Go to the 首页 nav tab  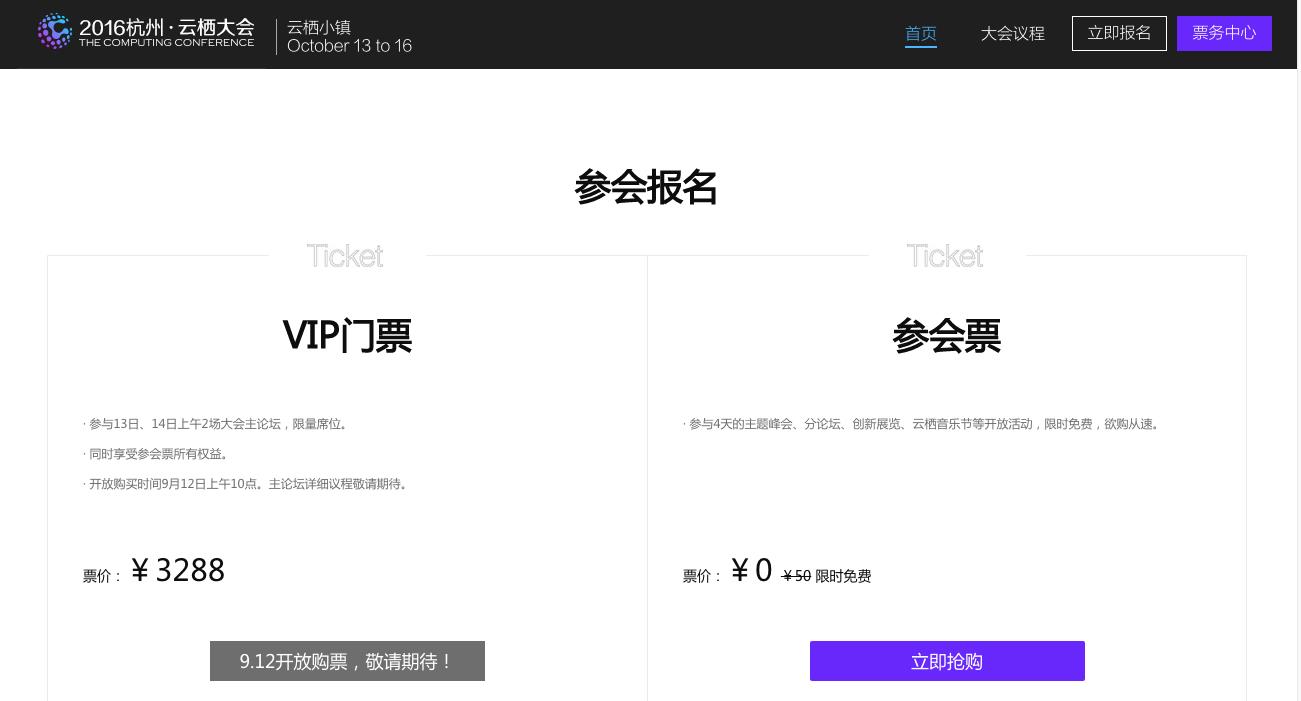point(920,34)
